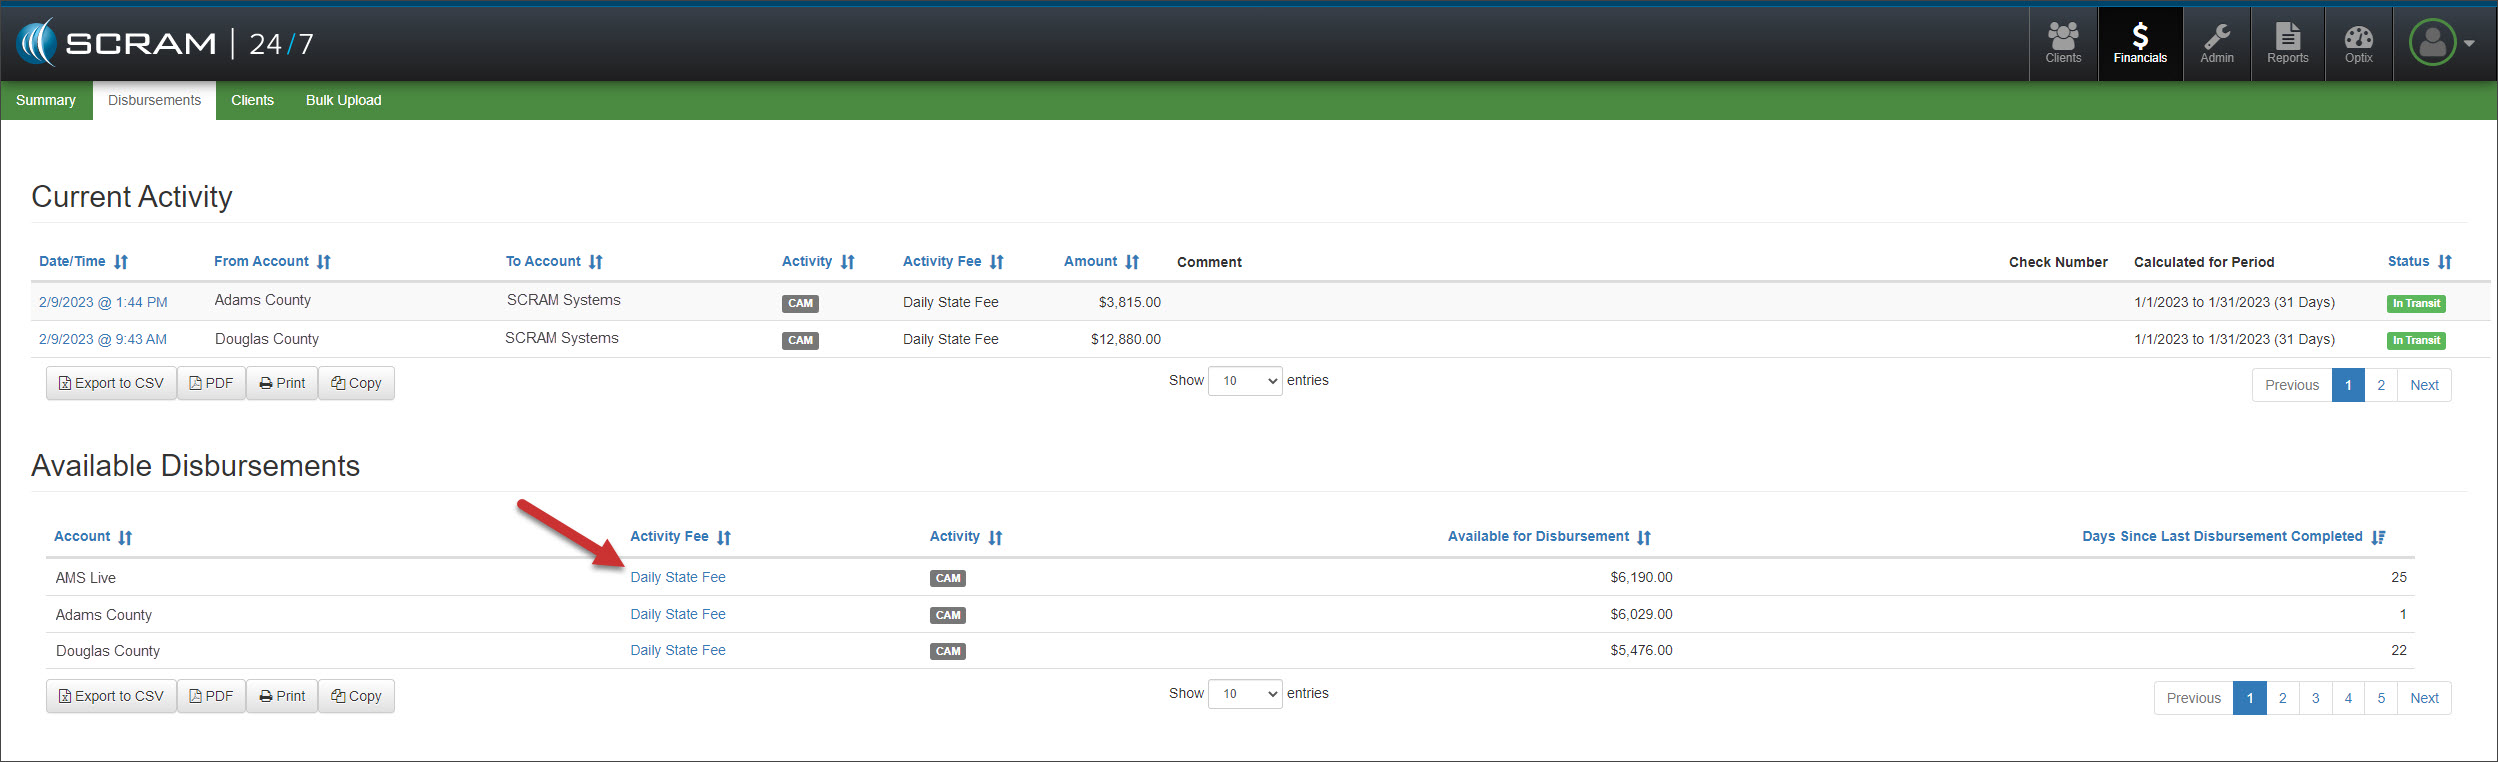Expand Current Activity show entries dropdown

(1245, 381)
